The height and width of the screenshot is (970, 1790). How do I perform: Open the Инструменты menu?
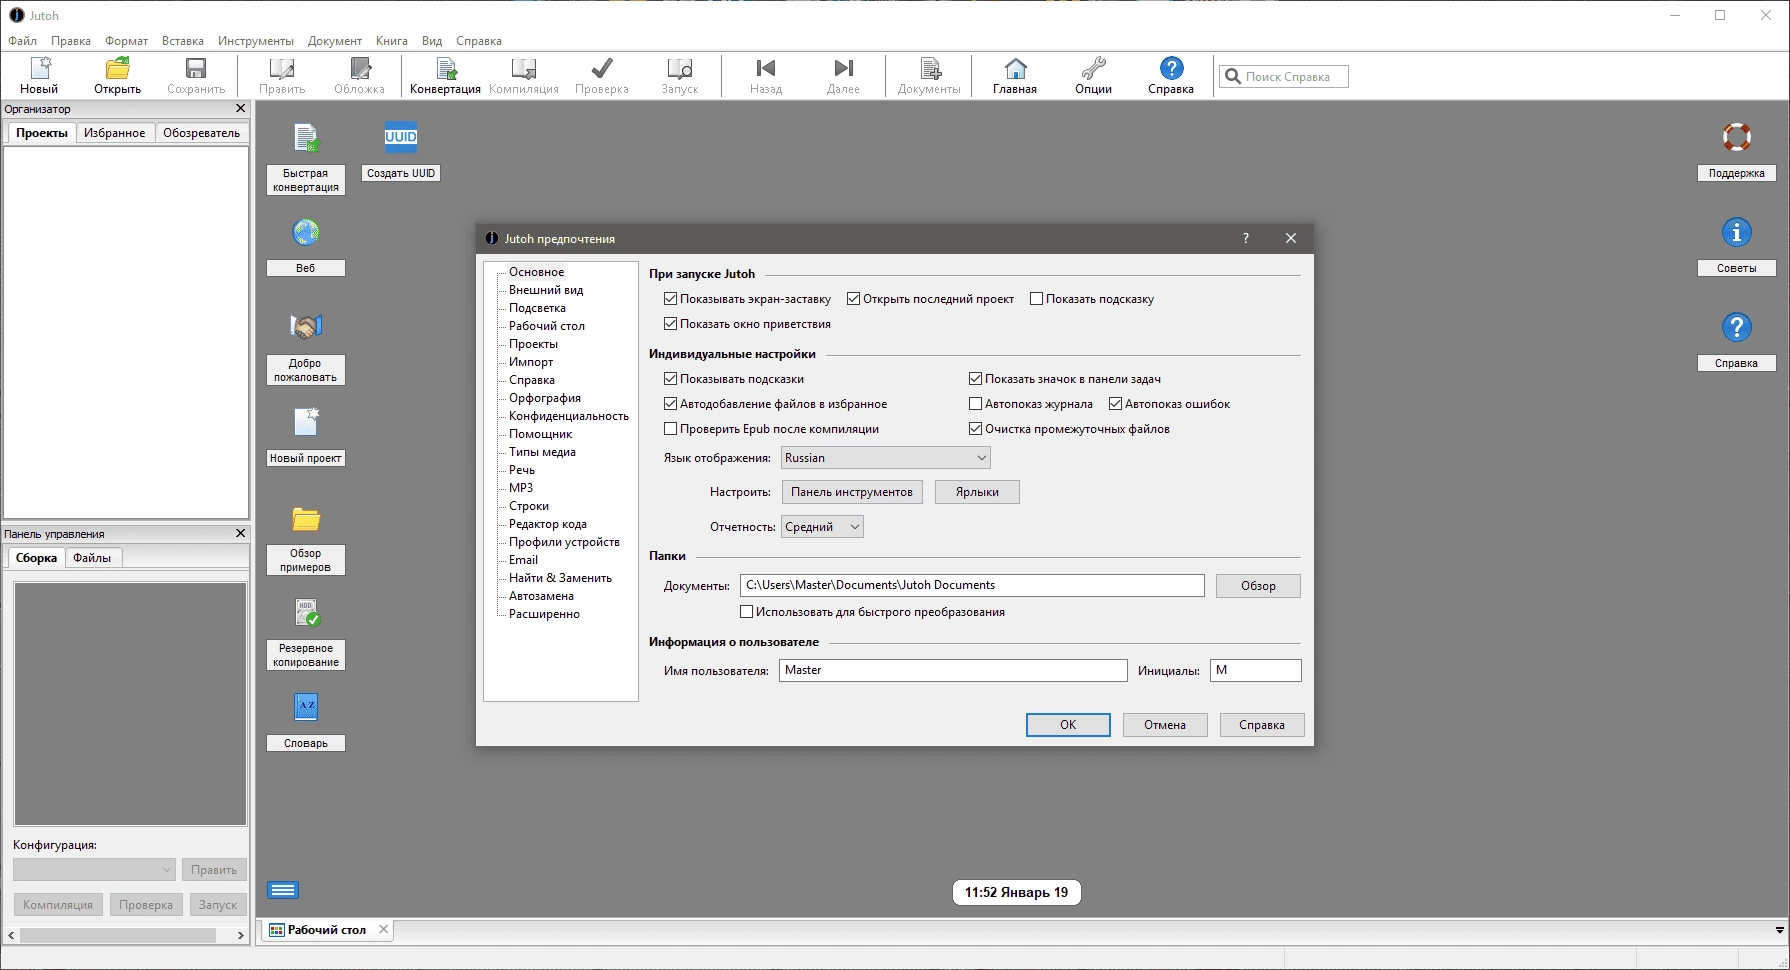(x=256, y=41)
